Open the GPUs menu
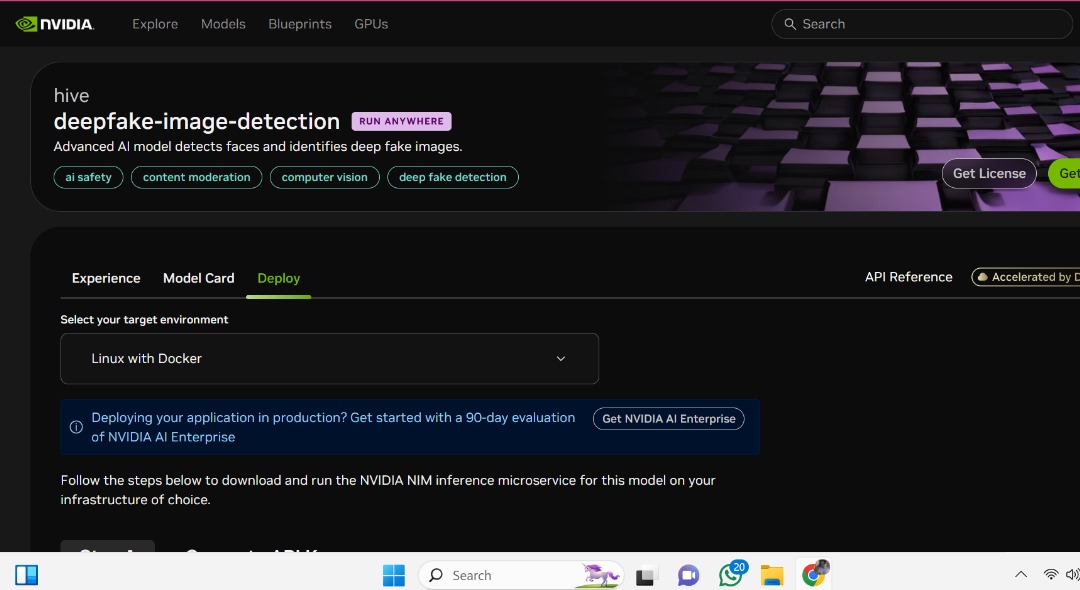The width and height of the screenshot is (1080, 590). click(371, 24)
